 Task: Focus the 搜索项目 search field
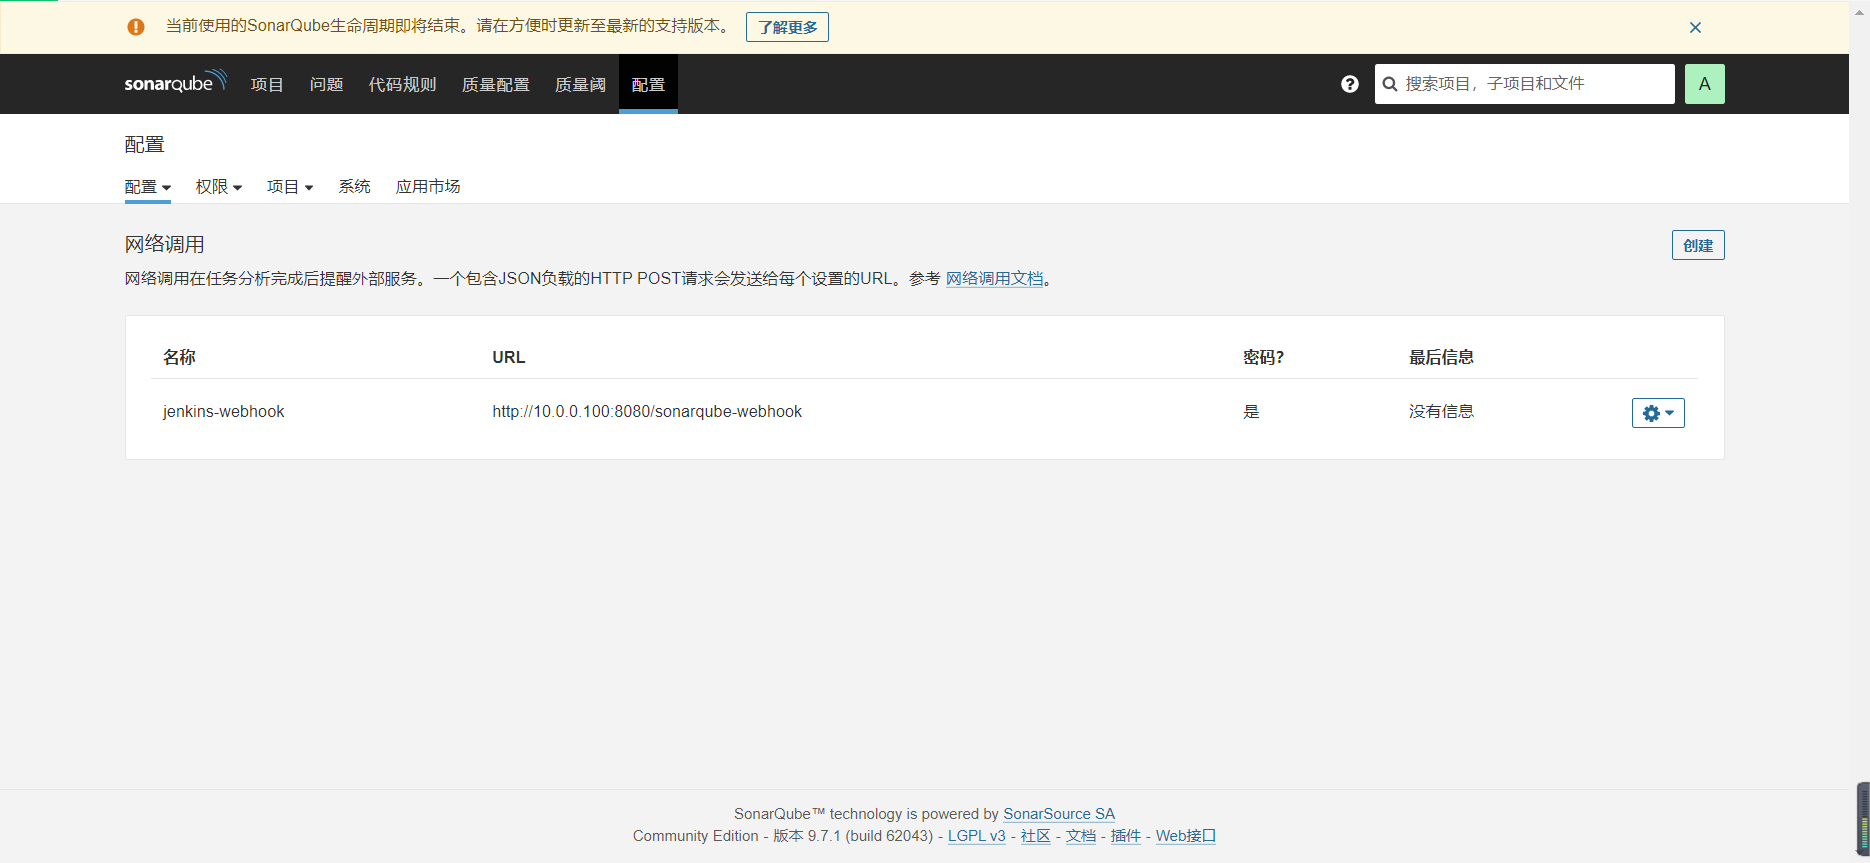click(x=1525, y=84)
